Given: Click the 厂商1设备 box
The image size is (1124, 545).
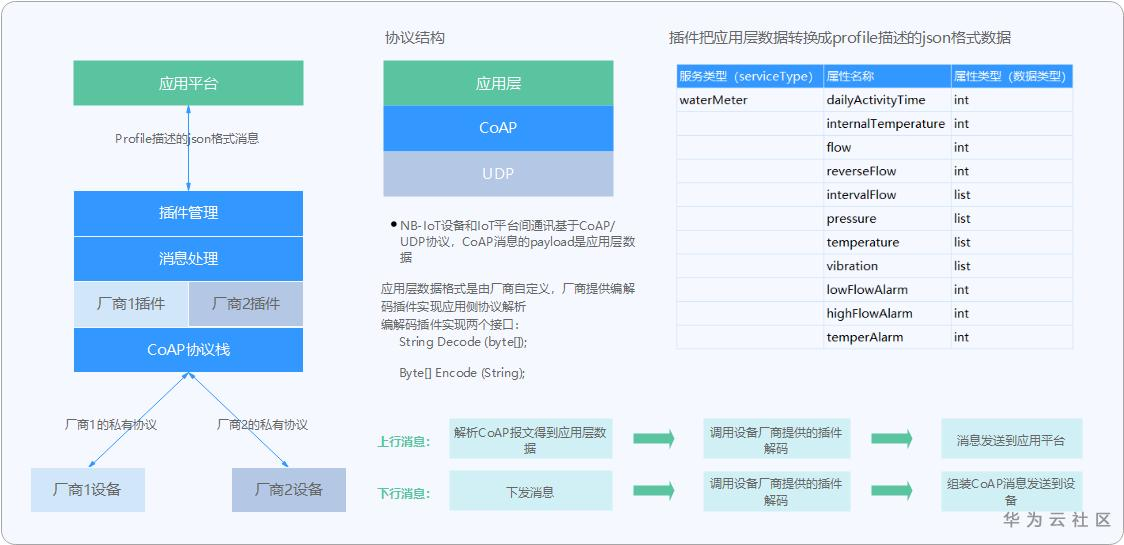Looking at the screenshot, I should [x=87, y=490].
